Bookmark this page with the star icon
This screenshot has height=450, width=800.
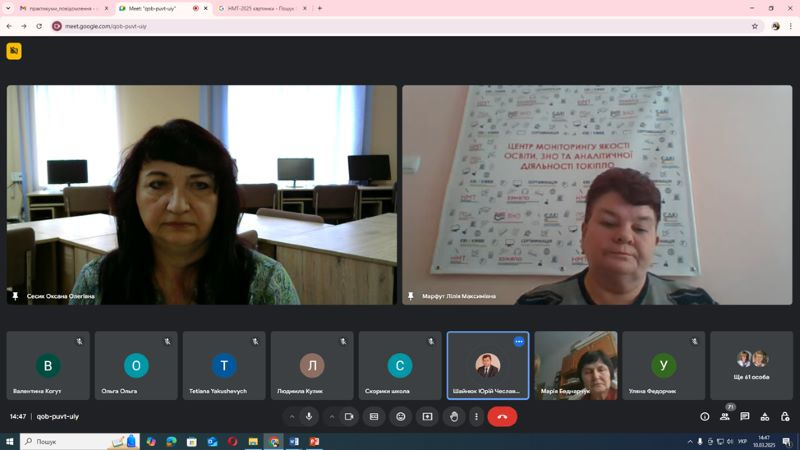click(755, 26)
